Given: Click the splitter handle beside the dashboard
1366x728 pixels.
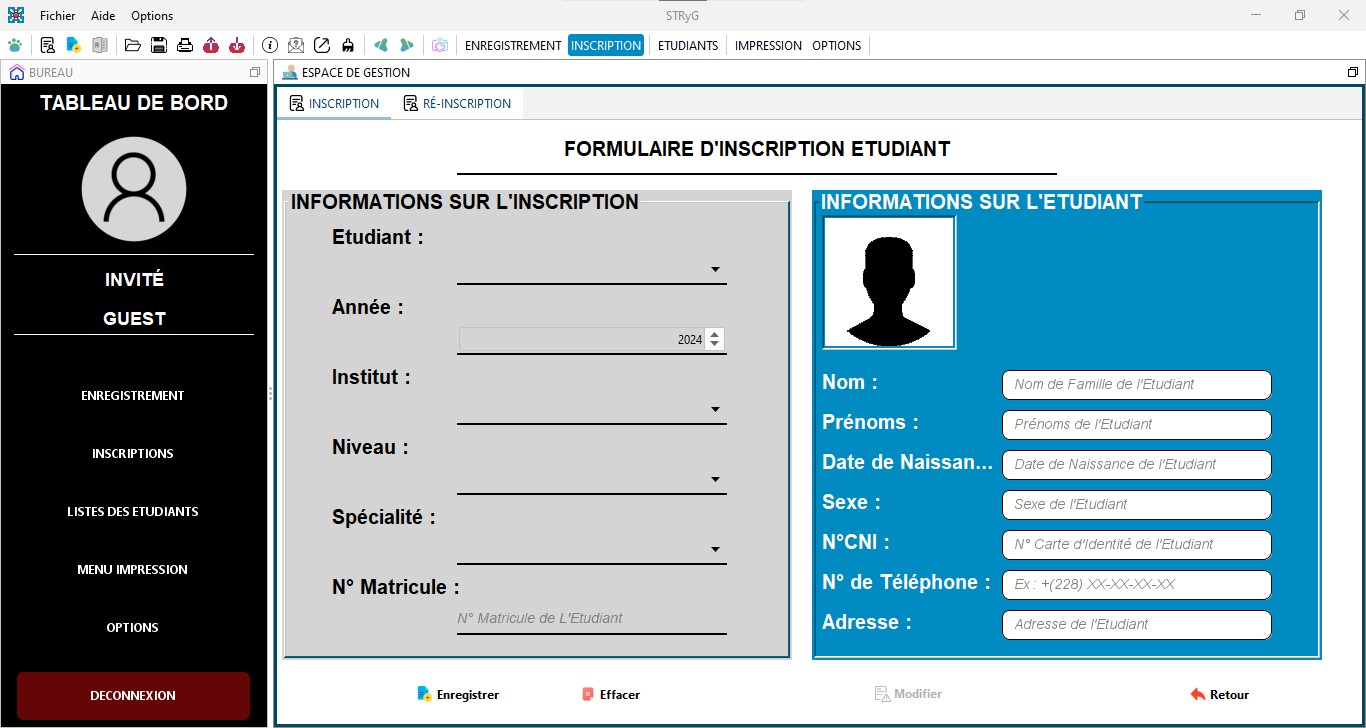Looking at the screenshot, I should pos(271,394).
